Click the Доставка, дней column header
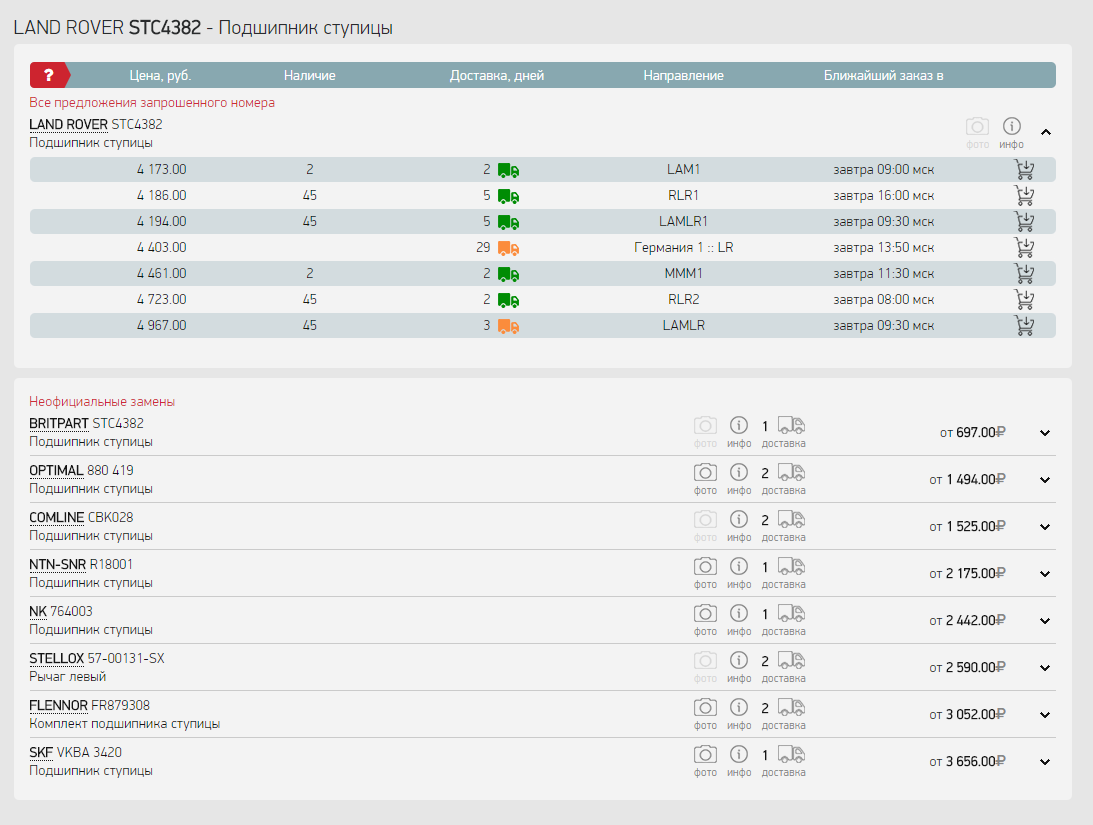 click(x=497, y=76)
